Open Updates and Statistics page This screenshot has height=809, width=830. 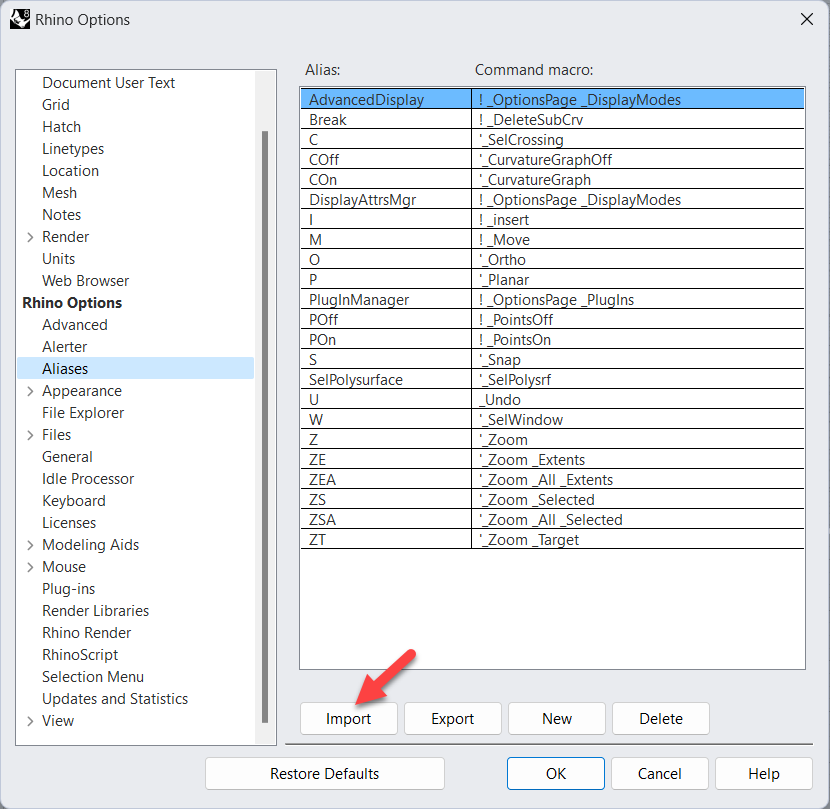[x=115, y=699]
